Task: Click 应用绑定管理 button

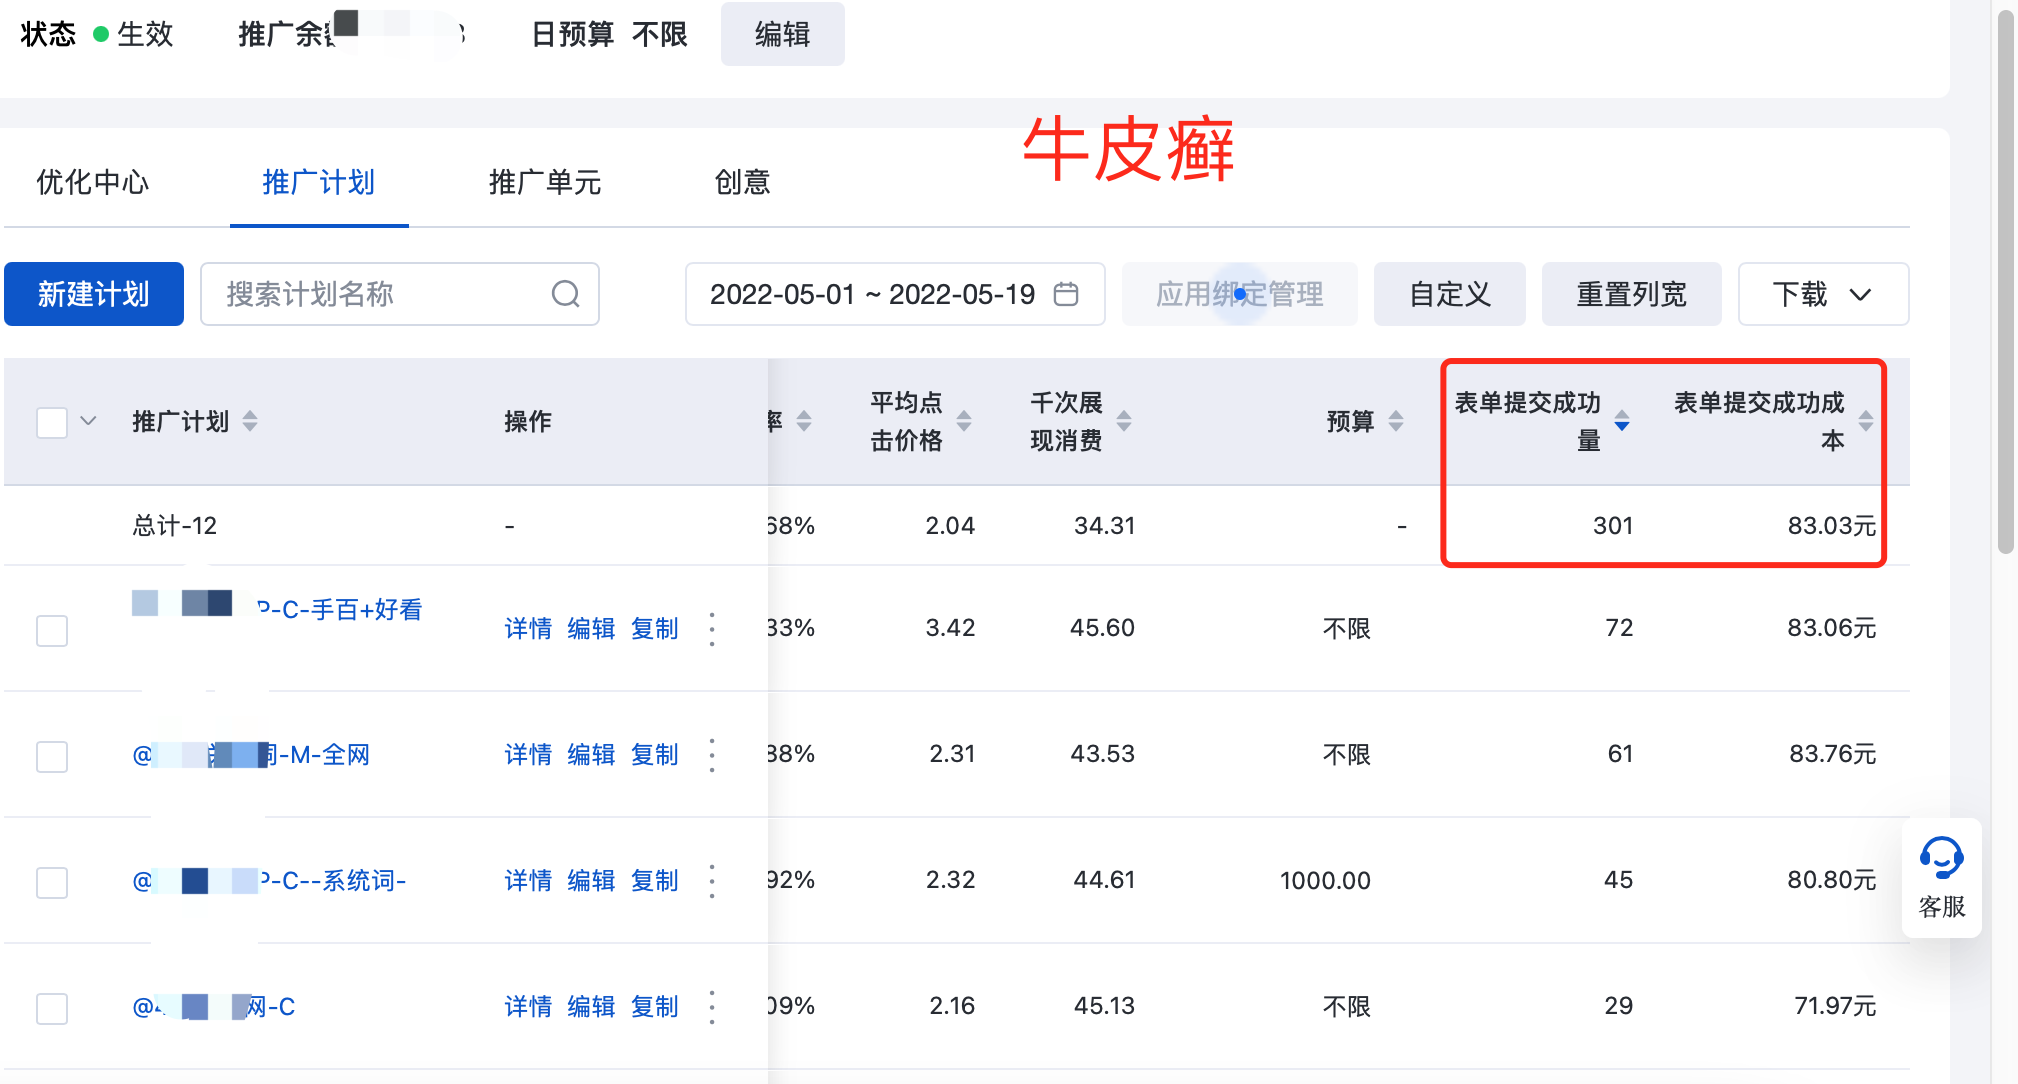Action: [x=1239, y=294]
